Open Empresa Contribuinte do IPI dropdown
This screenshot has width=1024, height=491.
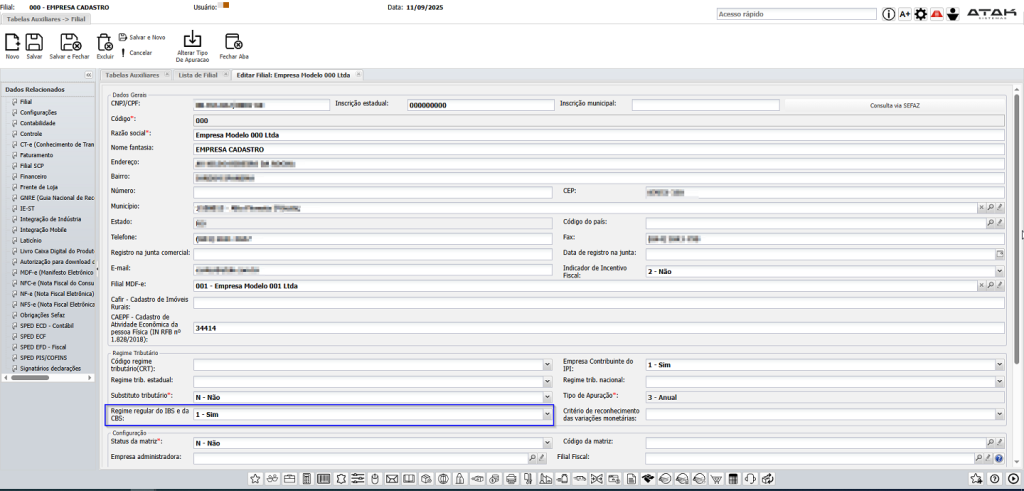998,365
